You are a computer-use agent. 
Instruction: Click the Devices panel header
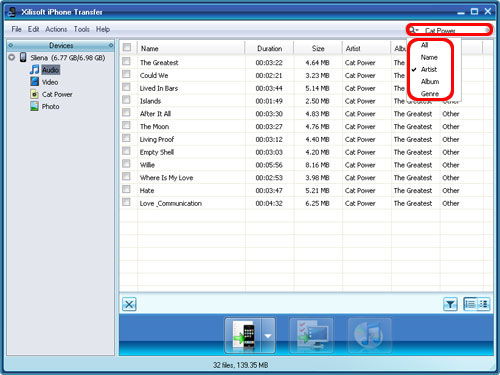pos(61,45)
